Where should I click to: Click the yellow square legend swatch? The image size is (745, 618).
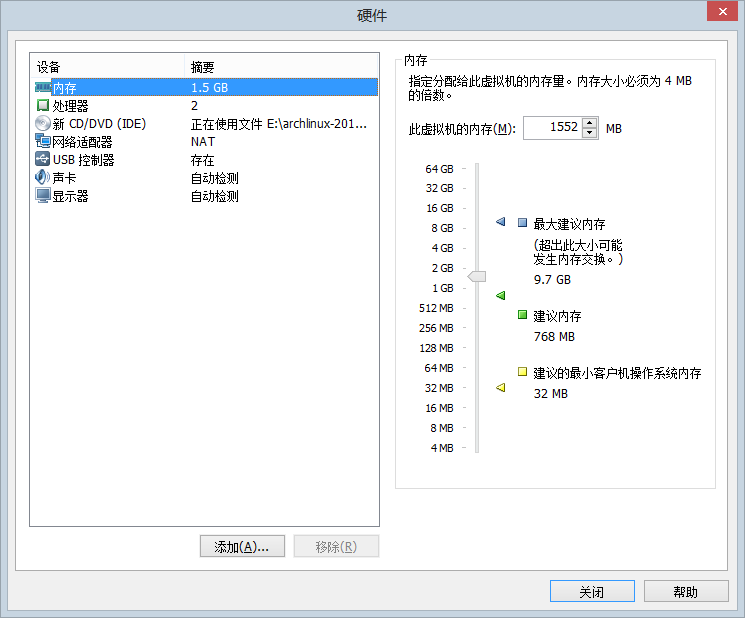(x=522, y=371)
